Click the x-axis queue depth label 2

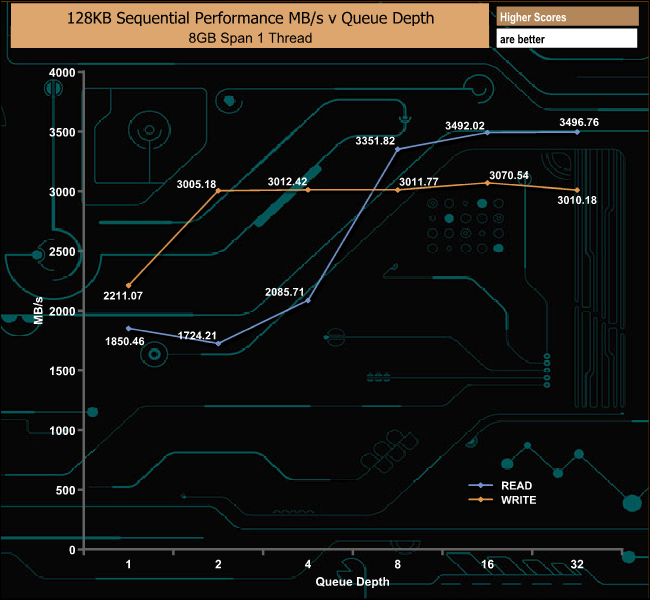coord(218,564)
